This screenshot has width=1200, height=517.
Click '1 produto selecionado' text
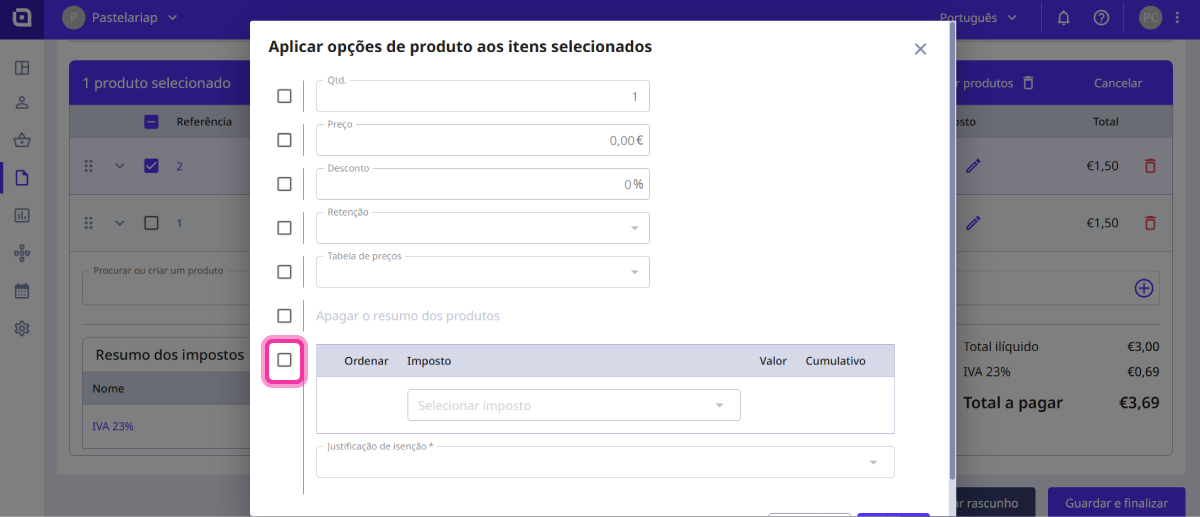(156, 83)
